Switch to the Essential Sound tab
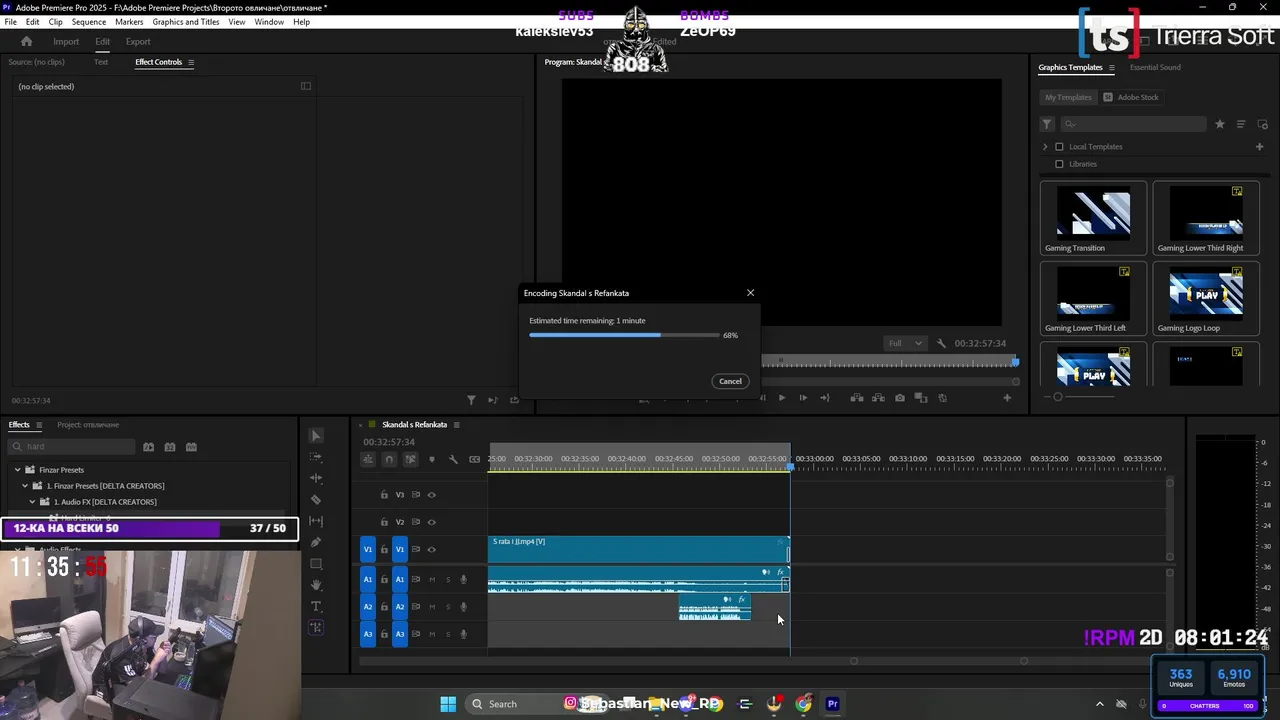The image size is (1280, 720). [x=1155, y=67]
